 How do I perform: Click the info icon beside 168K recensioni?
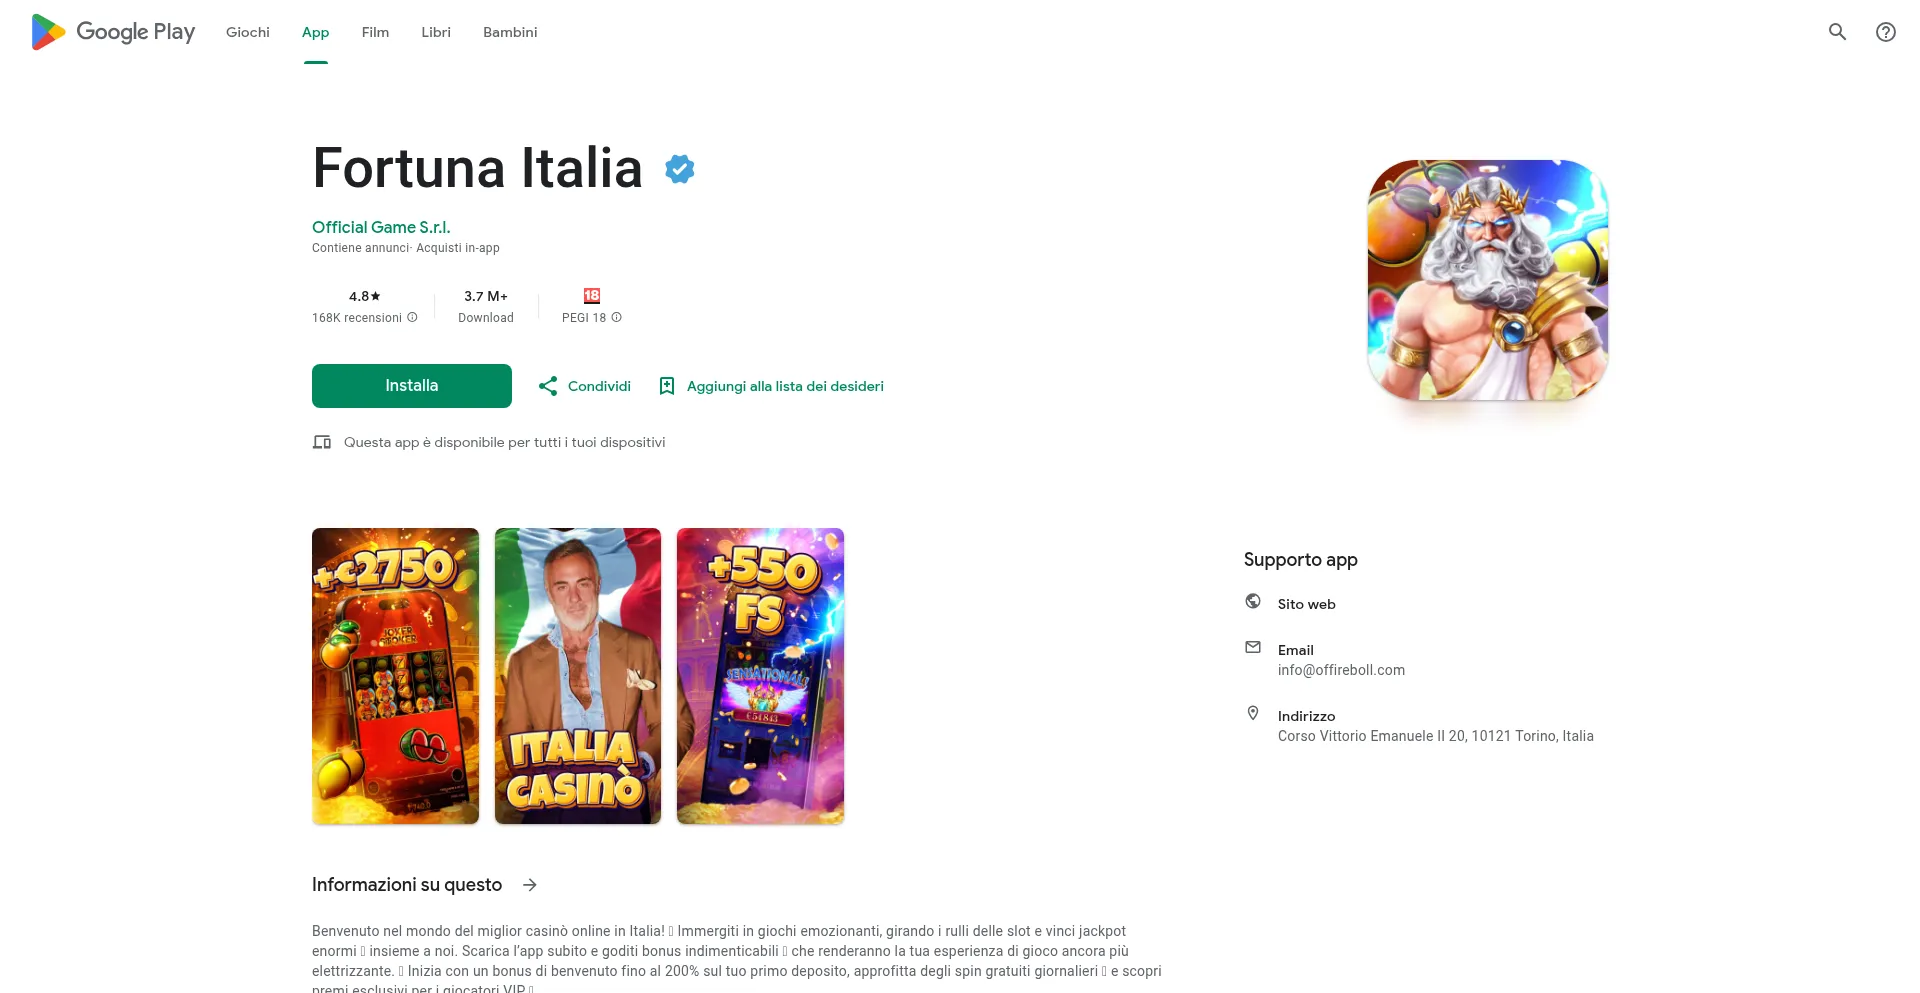pyautogui.click(x=412, y=317)
